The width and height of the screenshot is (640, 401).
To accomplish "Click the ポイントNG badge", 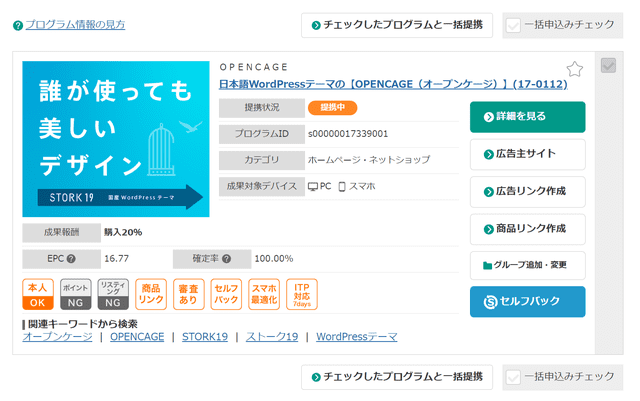I will [x=75, y=294].
